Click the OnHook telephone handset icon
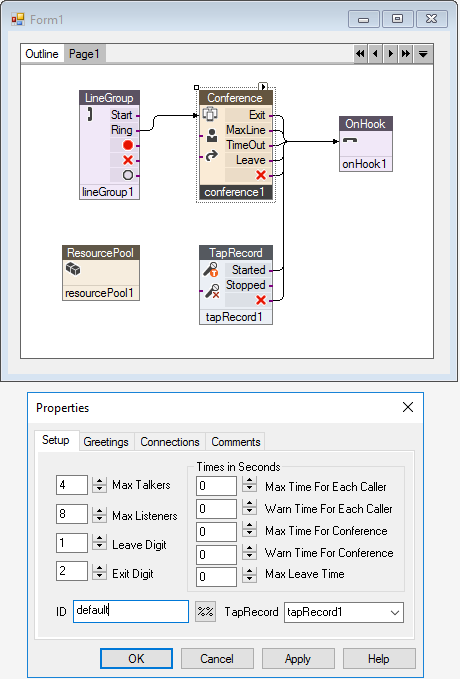This screenshot has width=460, height=679. pyautogui.click(x=350, y=140)
